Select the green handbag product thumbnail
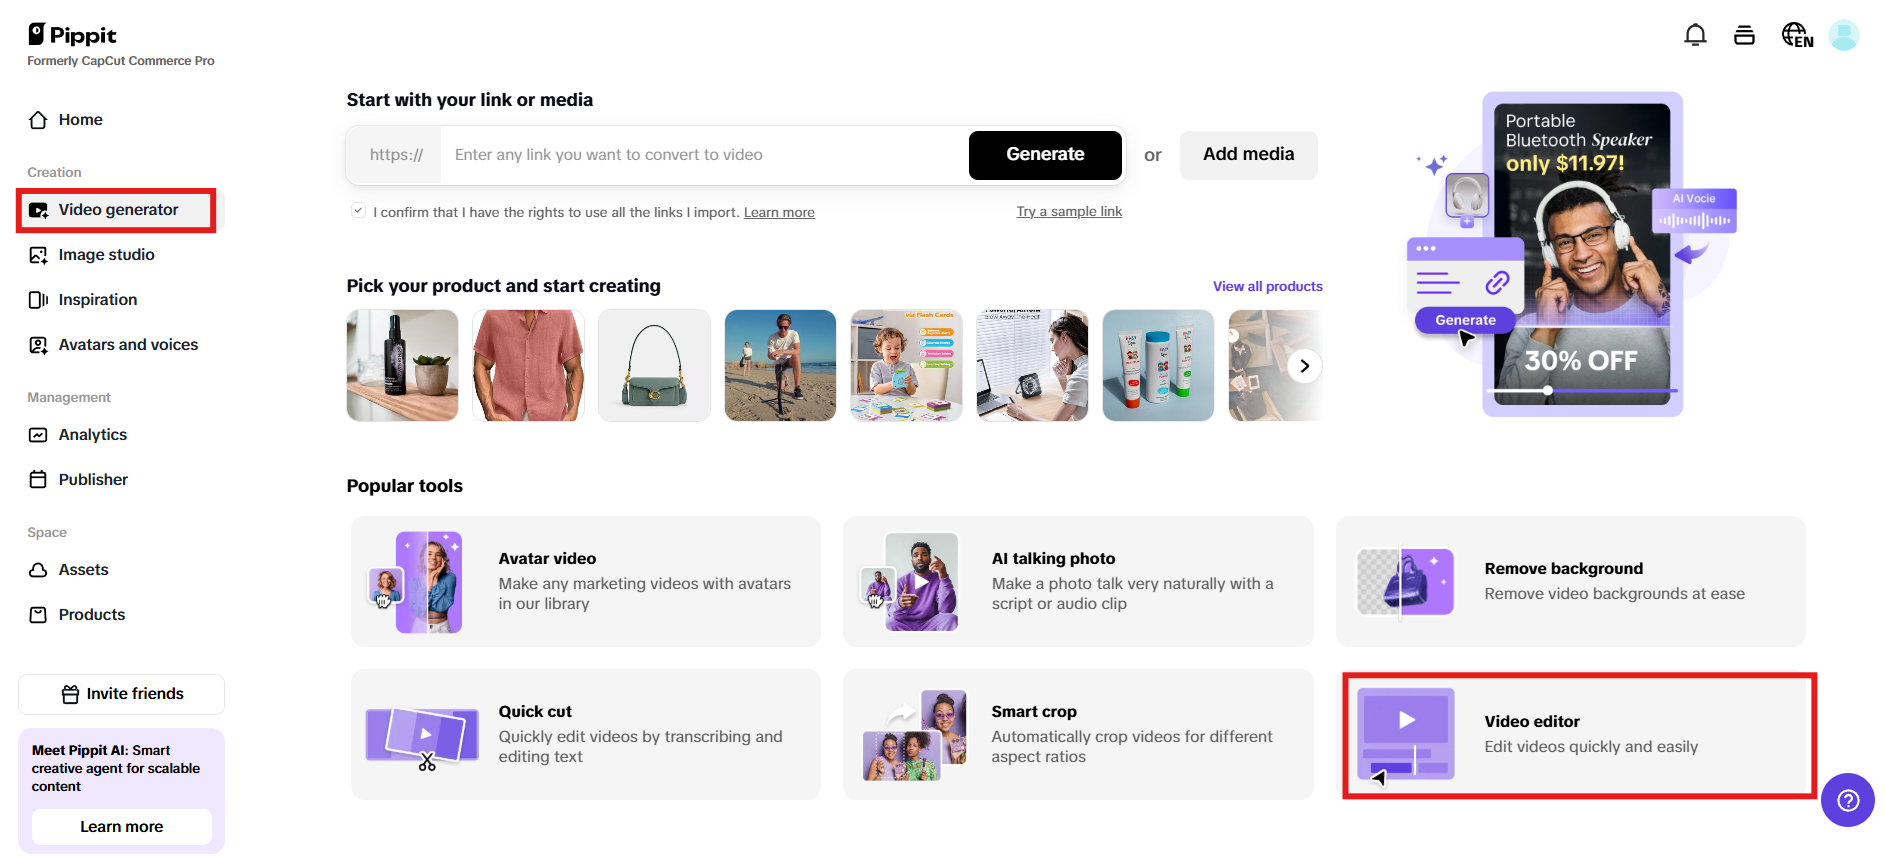Image resolution: width=1885 pixels, height=856 pixels. [654, 366]
